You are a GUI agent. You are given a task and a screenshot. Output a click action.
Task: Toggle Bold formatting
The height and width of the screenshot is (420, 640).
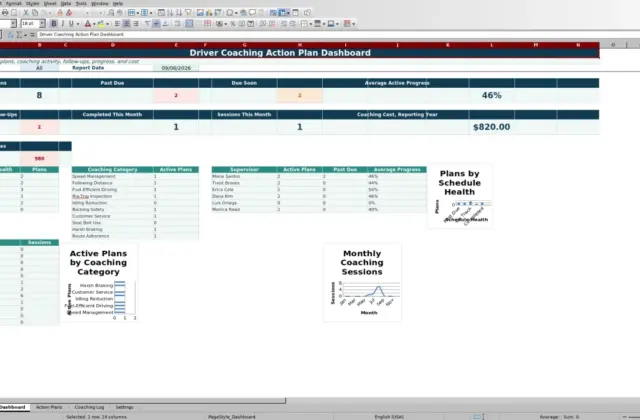pyautogui.click(x=54, y=24)
